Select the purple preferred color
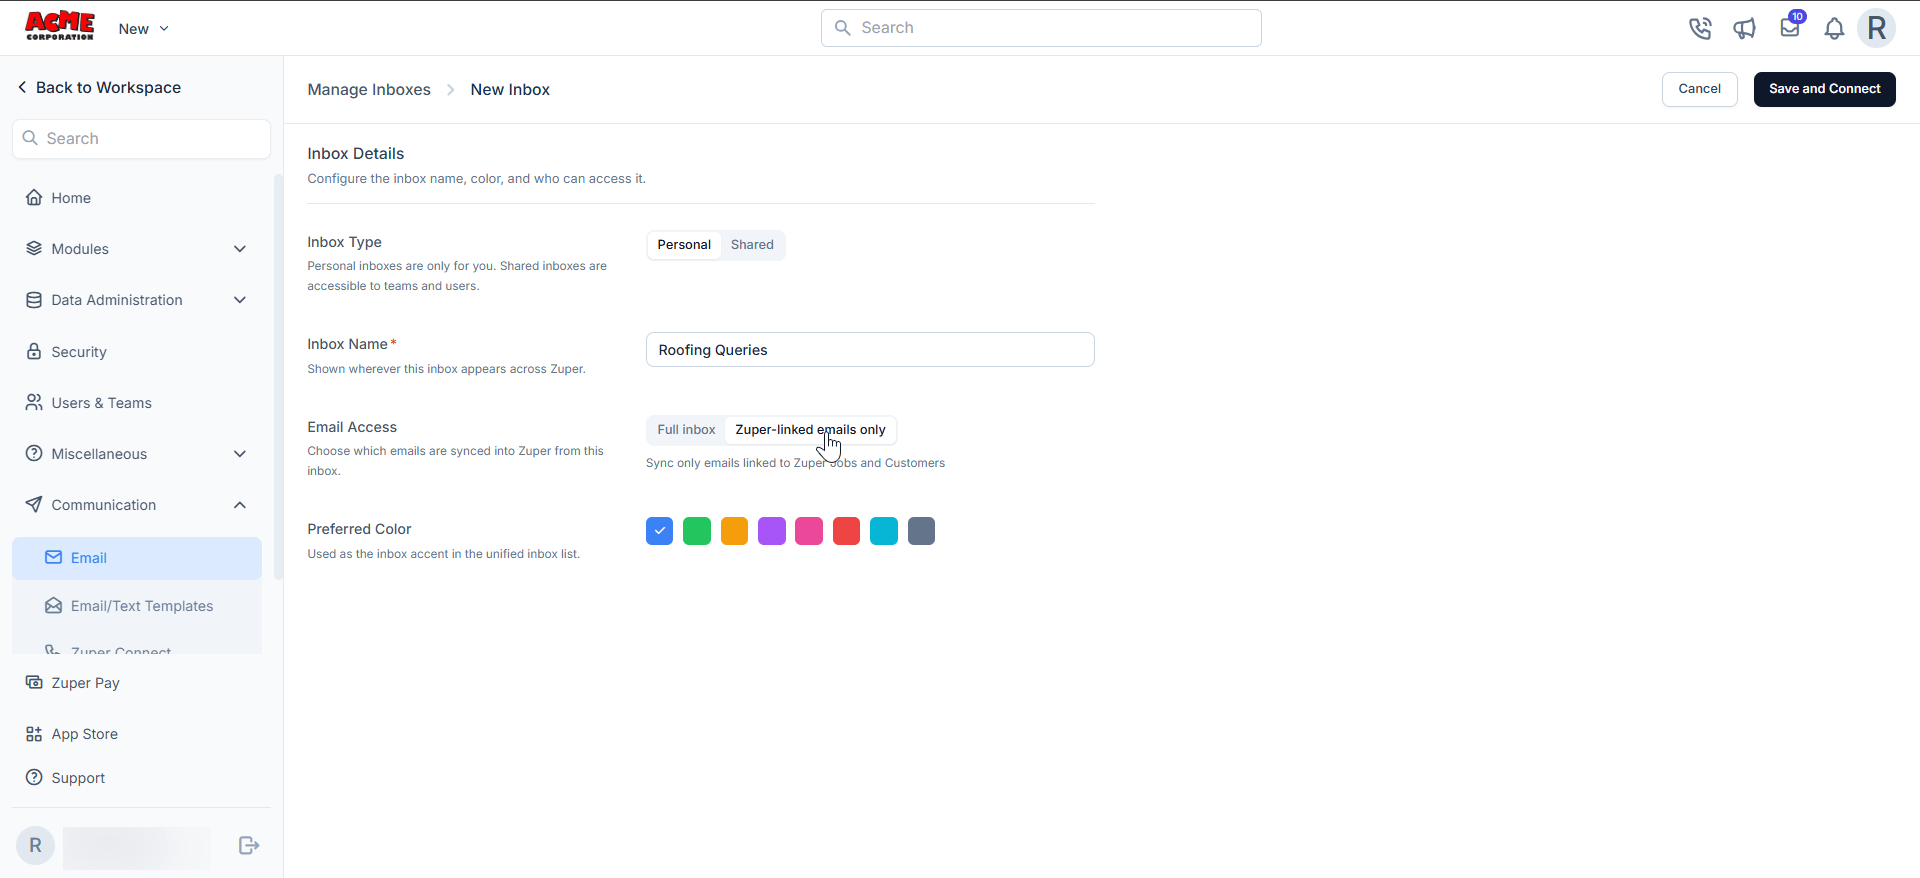The image size is (1920, 878). (x=772, y=531)
